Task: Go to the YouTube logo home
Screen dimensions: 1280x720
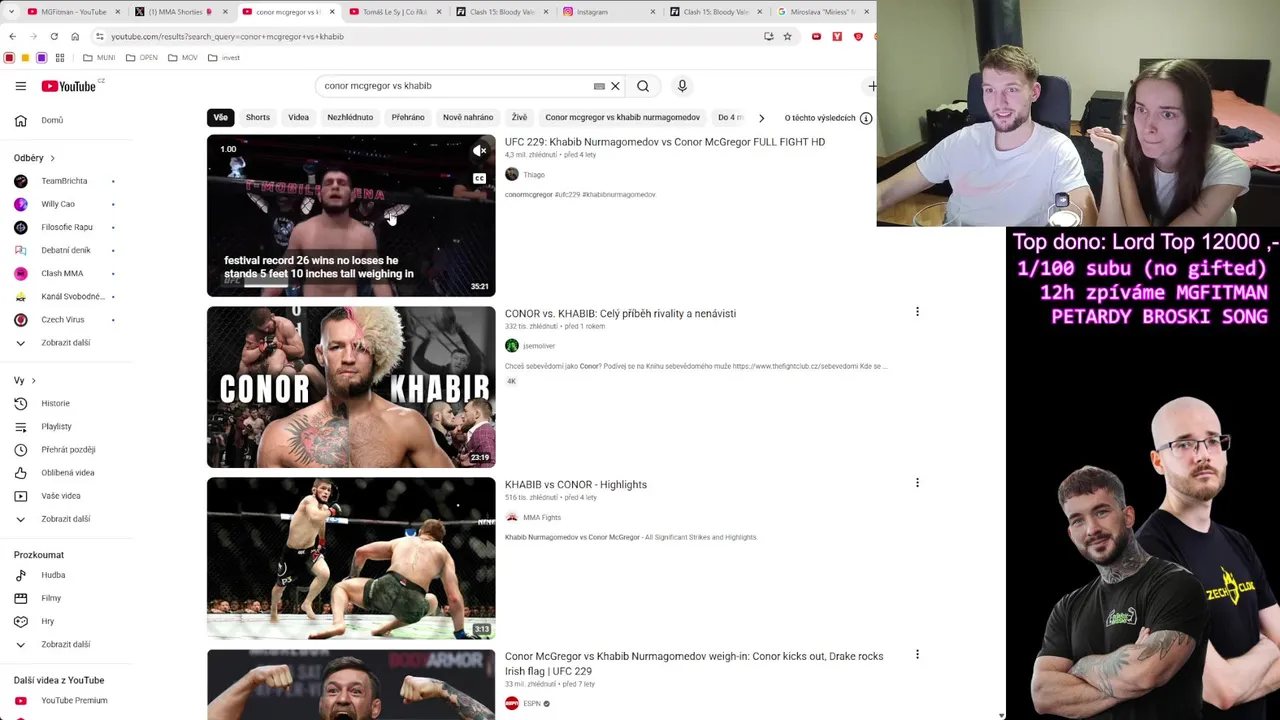Action: click(68, 86)
